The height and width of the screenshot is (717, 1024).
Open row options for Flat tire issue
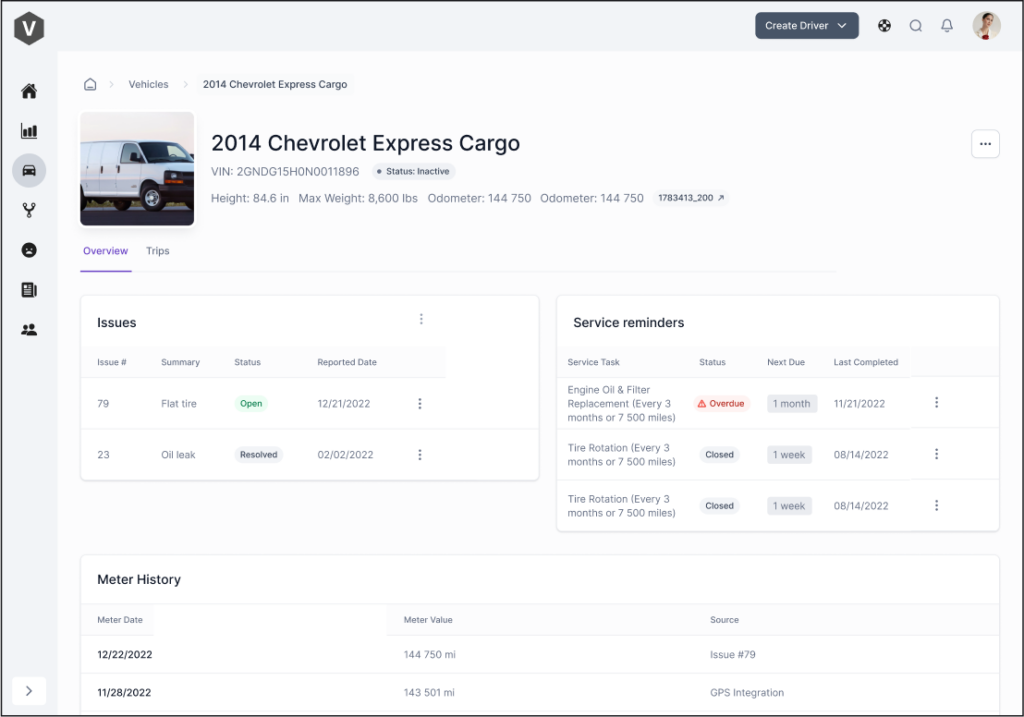[419, 404]
